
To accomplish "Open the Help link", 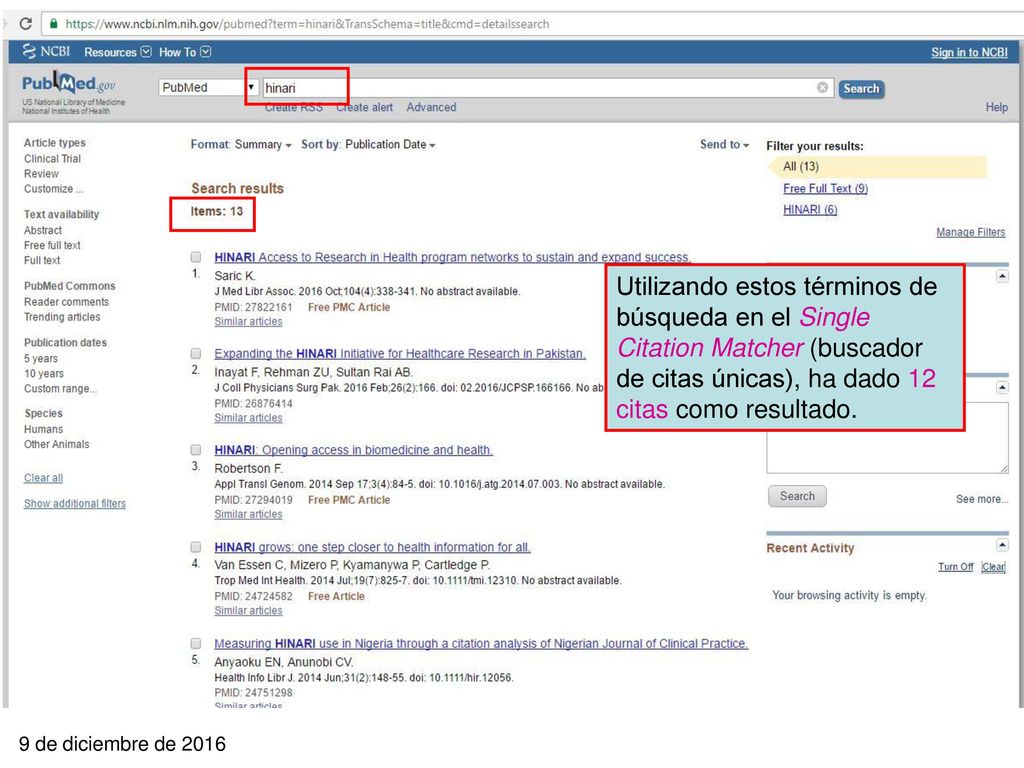I will pyautogui.click(x=997, y=107).
